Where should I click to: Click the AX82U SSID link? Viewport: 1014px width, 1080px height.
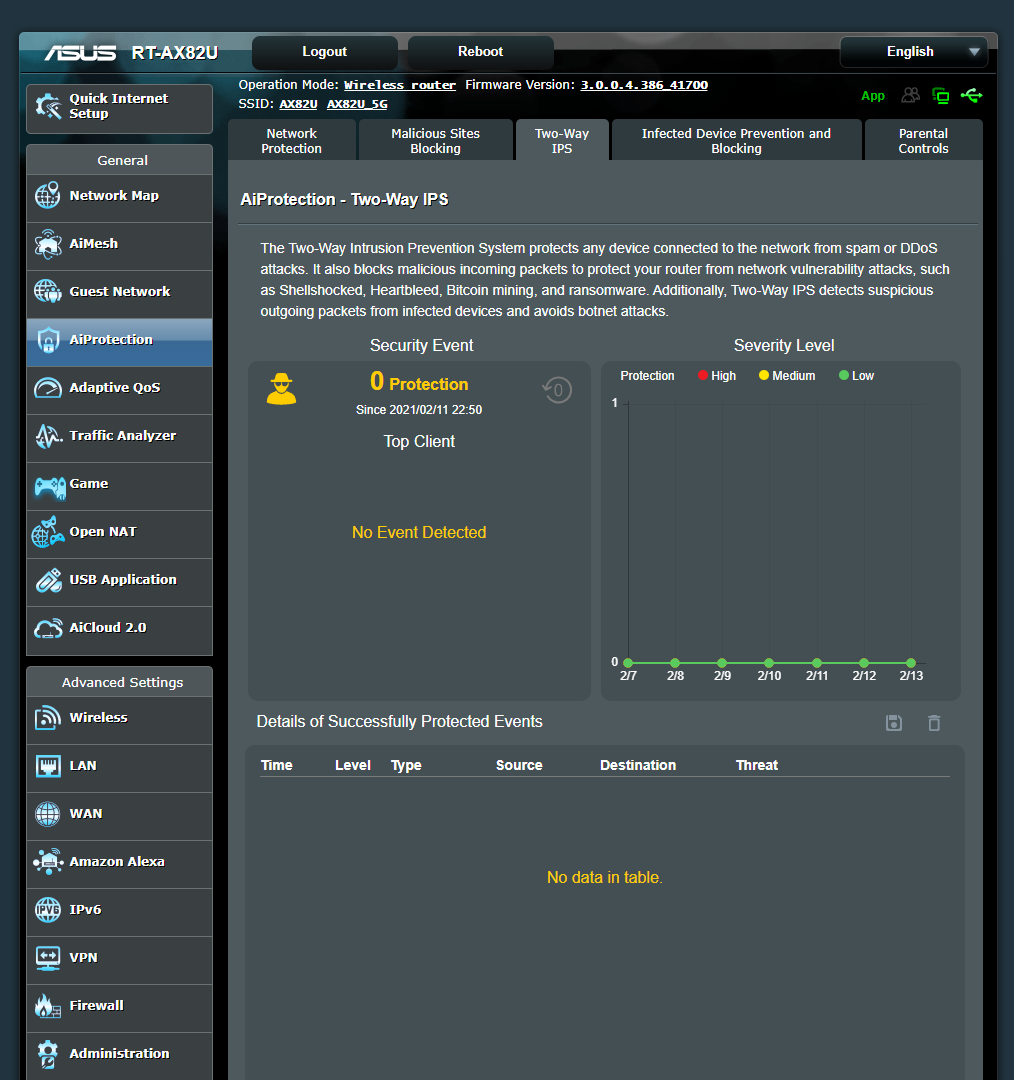point(298,104)
